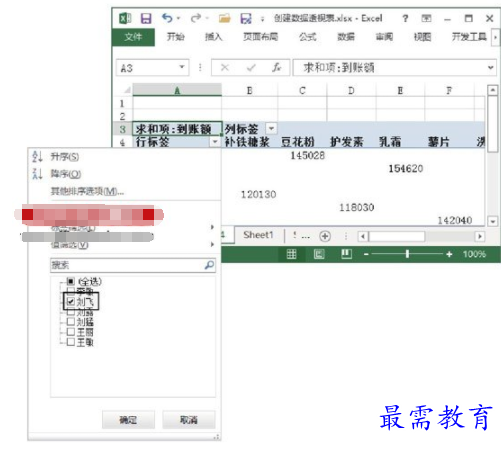Switch to the 审阅 ribbon tab
This screenshot has width=501, height=449.
tap(384, 37)
